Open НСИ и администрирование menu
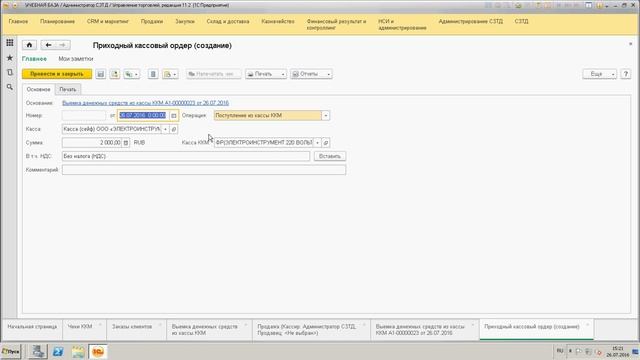Viewport: 640px width, 360px height. click(402, 24)
